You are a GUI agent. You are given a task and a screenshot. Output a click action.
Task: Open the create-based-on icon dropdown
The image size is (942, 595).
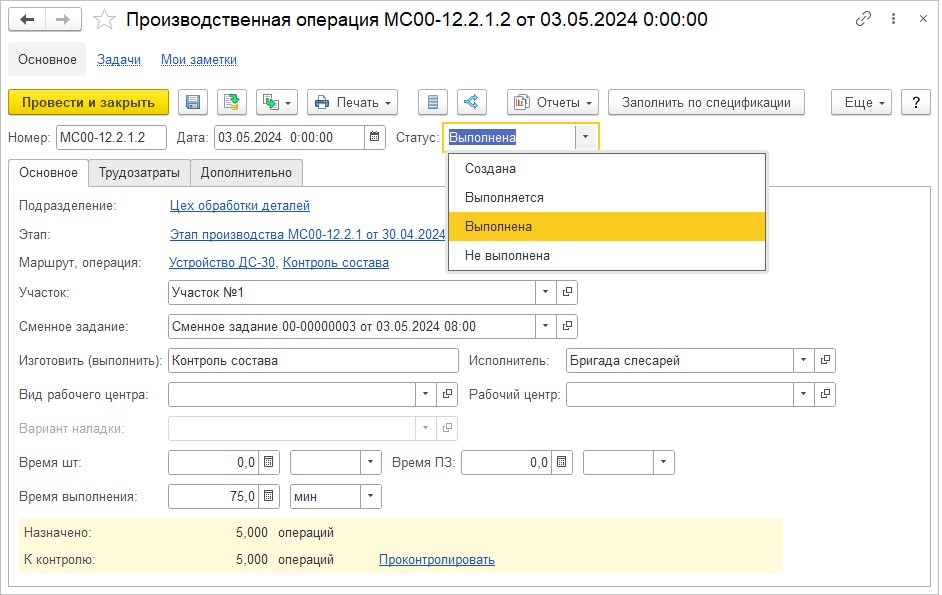(277, 102)
